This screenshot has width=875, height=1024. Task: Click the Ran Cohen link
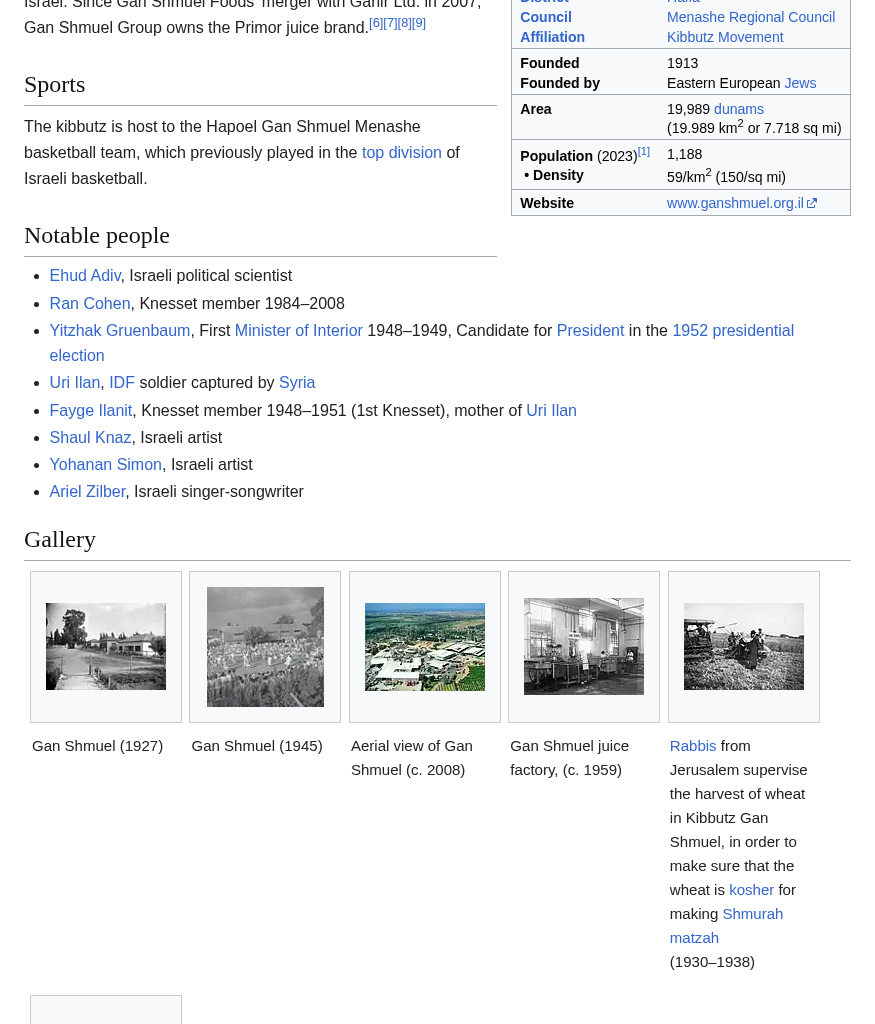click(x=90, y=303)
